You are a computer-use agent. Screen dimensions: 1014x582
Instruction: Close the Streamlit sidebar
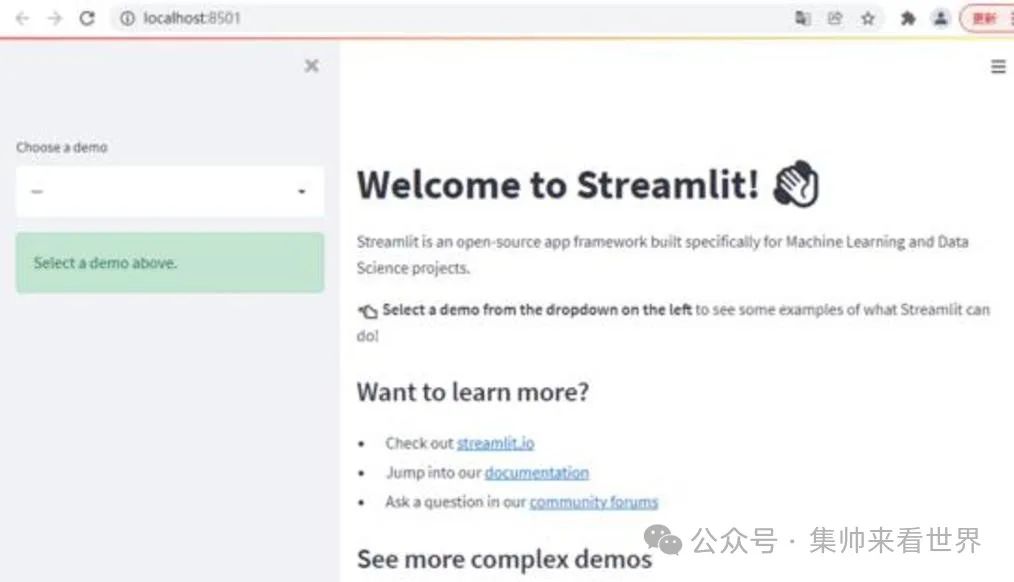coord(312,65)
